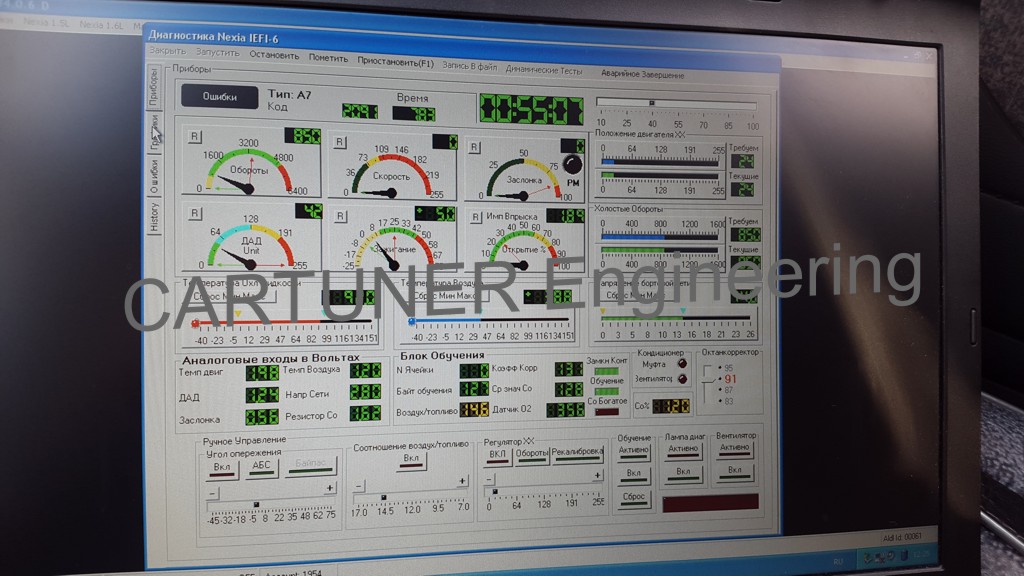Image resolution: width=1024 pixels, height=576 pixels.
Task: Click R button on the Заслонка gauge
Action: (x=475, y=147)
